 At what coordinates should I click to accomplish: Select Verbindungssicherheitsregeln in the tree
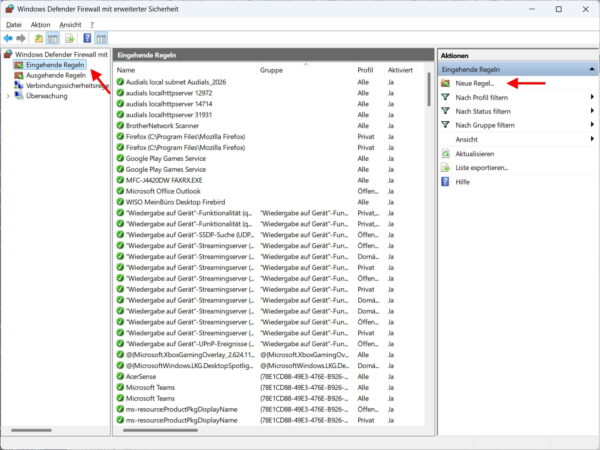[67, 85]
